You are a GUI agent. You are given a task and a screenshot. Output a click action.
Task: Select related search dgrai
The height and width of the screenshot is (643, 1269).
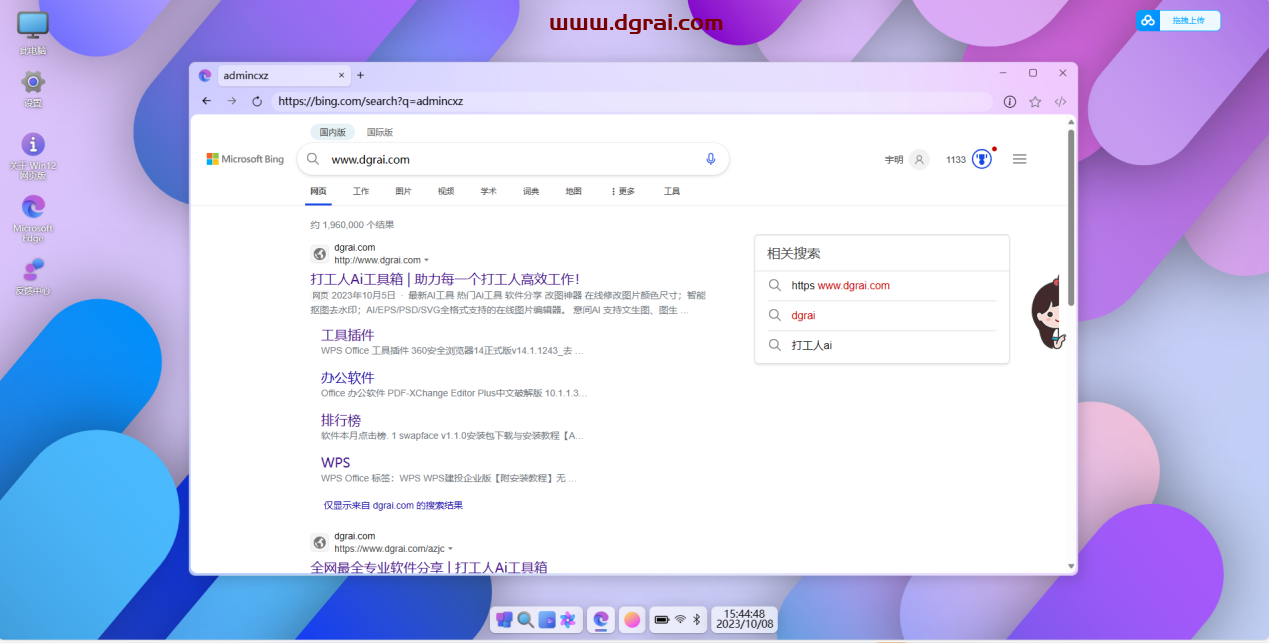tap(804, 315)
